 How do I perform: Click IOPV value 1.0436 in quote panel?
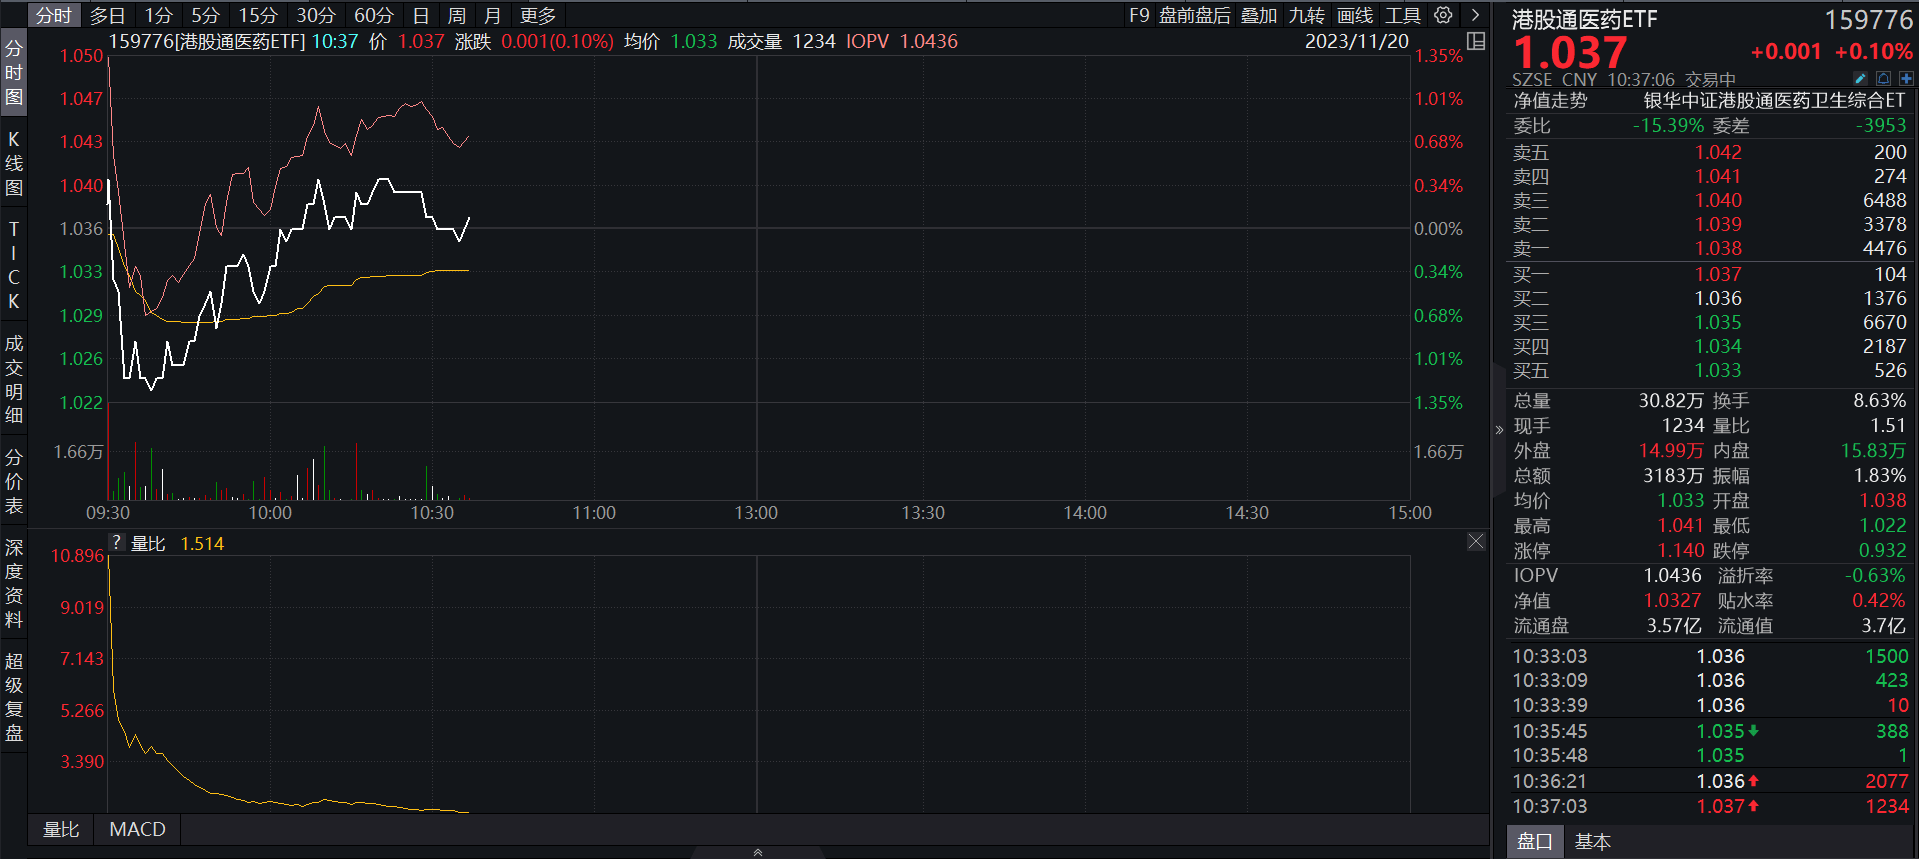pos(1672,575)
